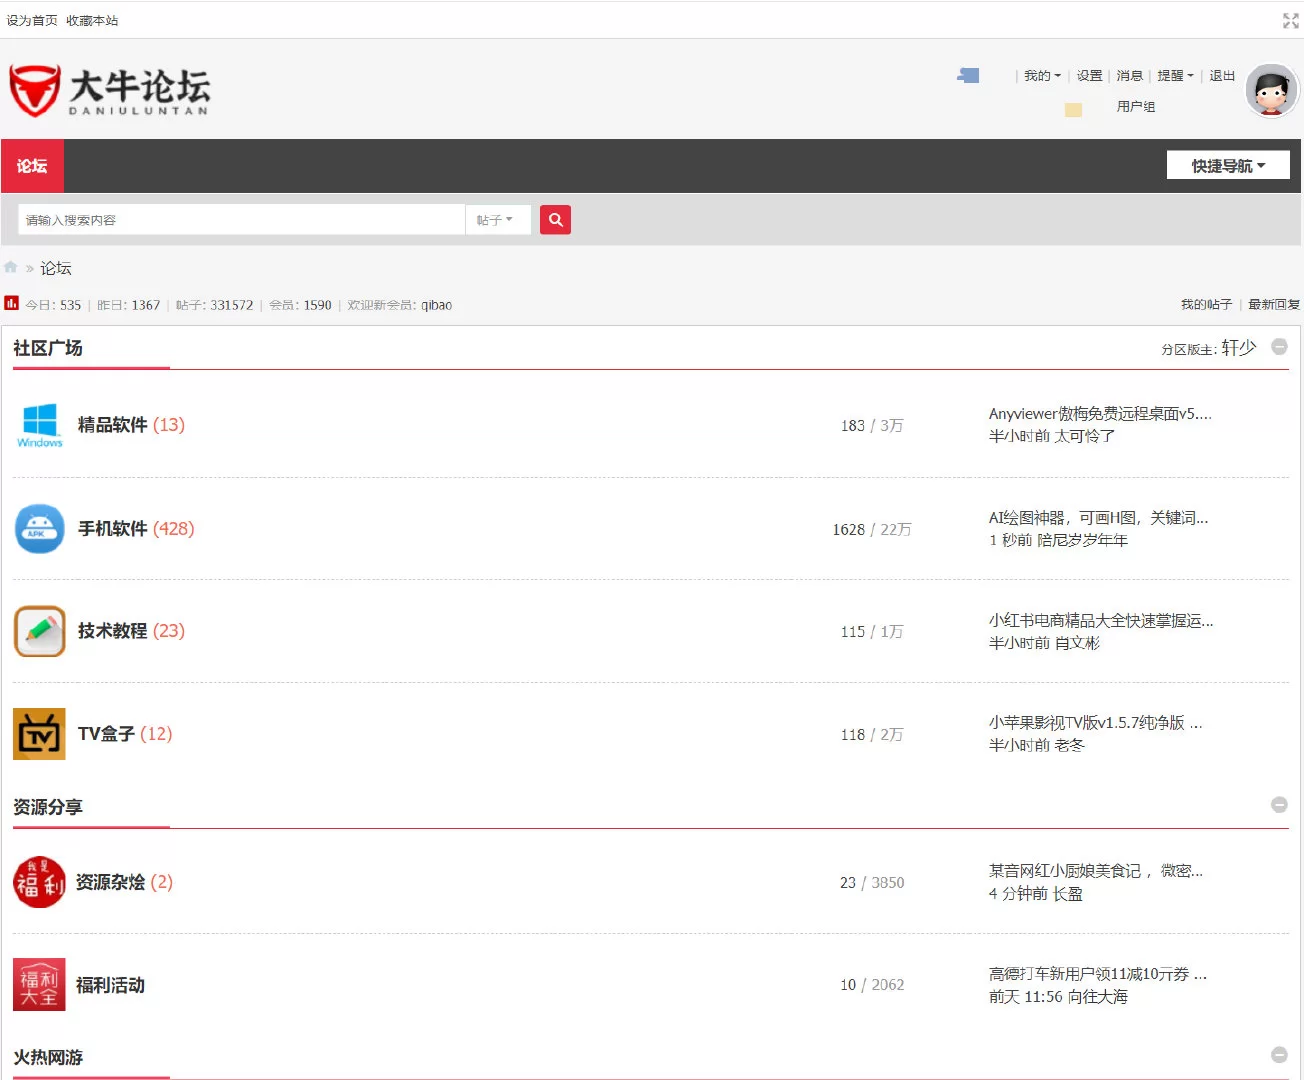Click the search content input field
Image resolution: width=1304 pixels, height=1080 pixels.
click(x=240, y=220)
